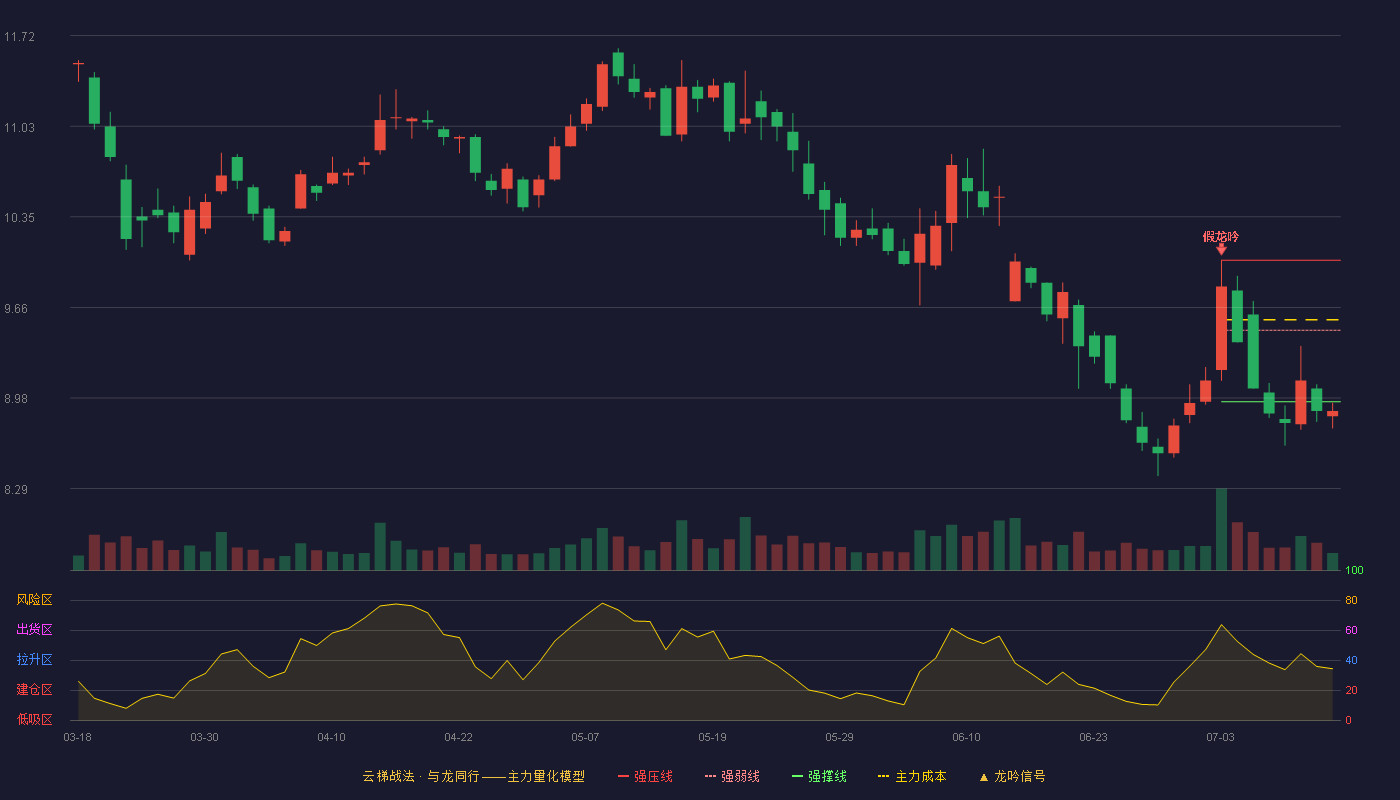Image resolution: width=1400 pixels, height=800 pixels.
Task: Click the green 强撑线 legend line icon
Action: (797, 777)
